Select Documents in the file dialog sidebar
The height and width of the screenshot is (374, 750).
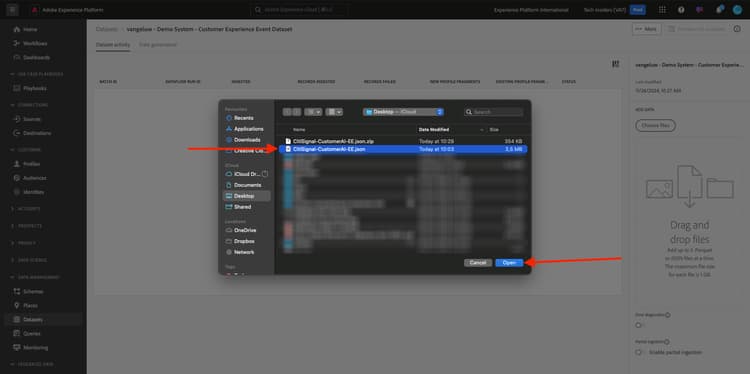coord(248,185)
